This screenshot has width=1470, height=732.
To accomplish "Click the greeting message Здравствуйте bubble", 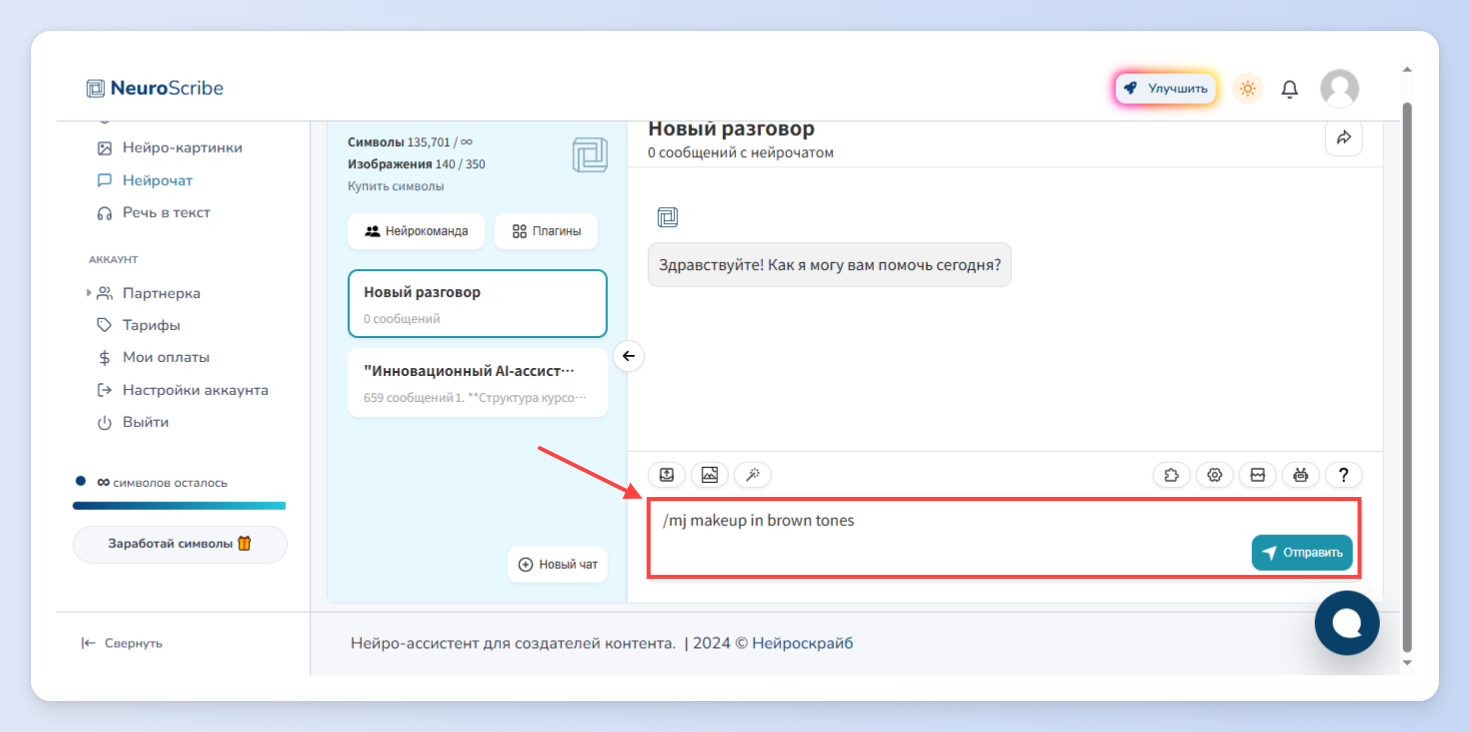I will pos(829,265).
